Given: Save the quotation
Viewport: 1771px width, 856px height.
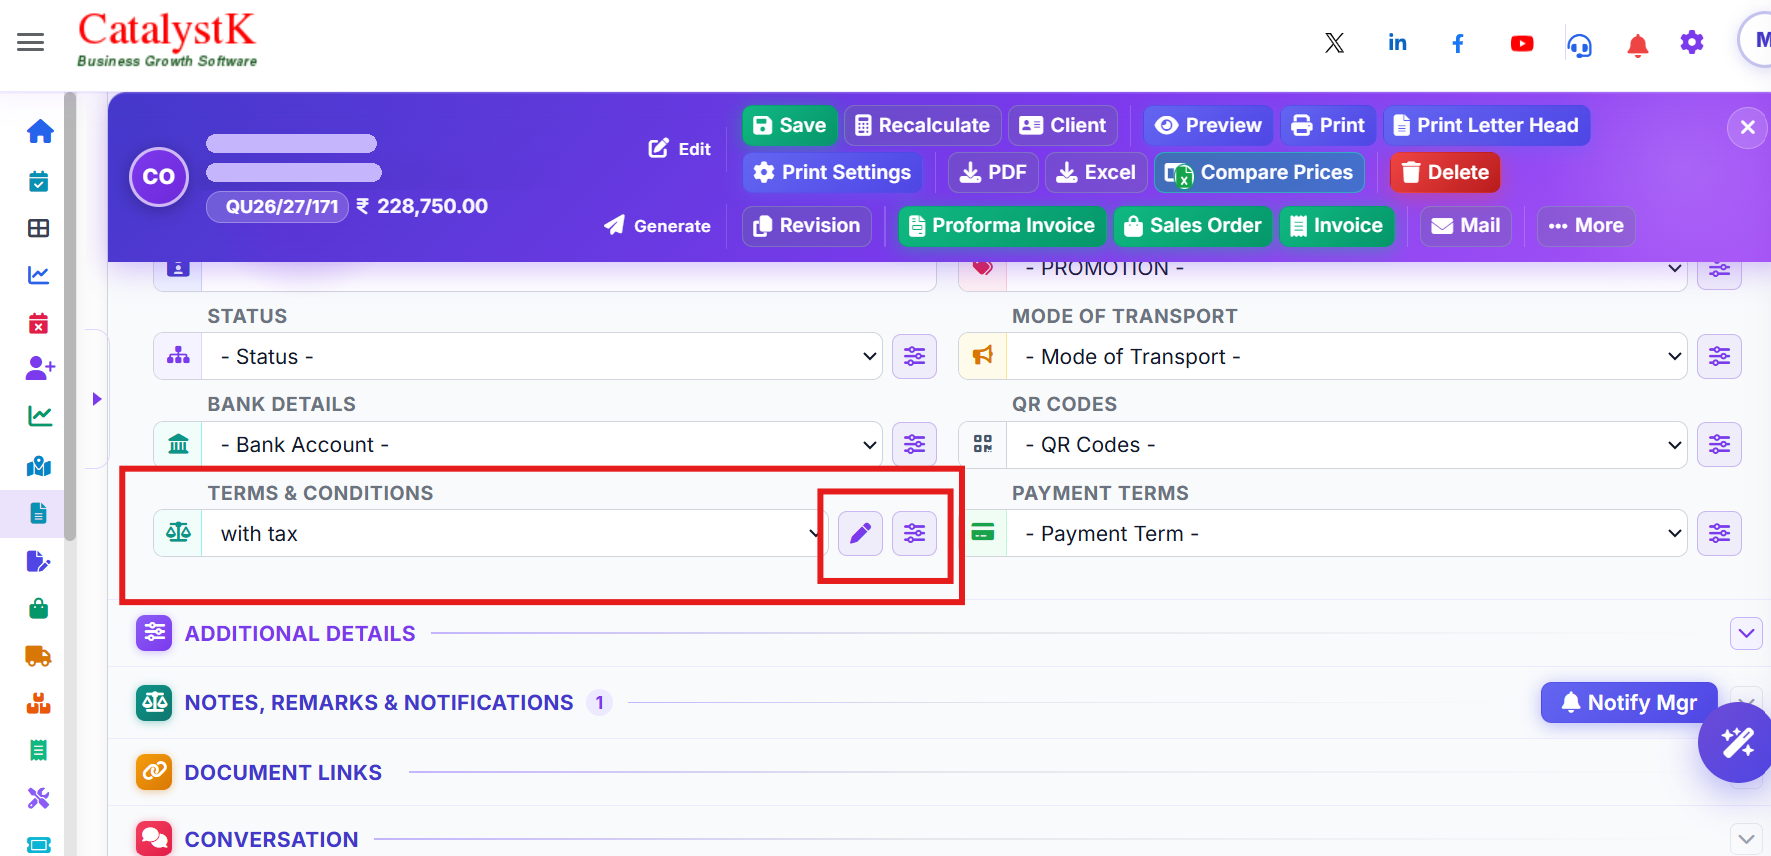Looking at the screenshot, I should tap(789, 125).
